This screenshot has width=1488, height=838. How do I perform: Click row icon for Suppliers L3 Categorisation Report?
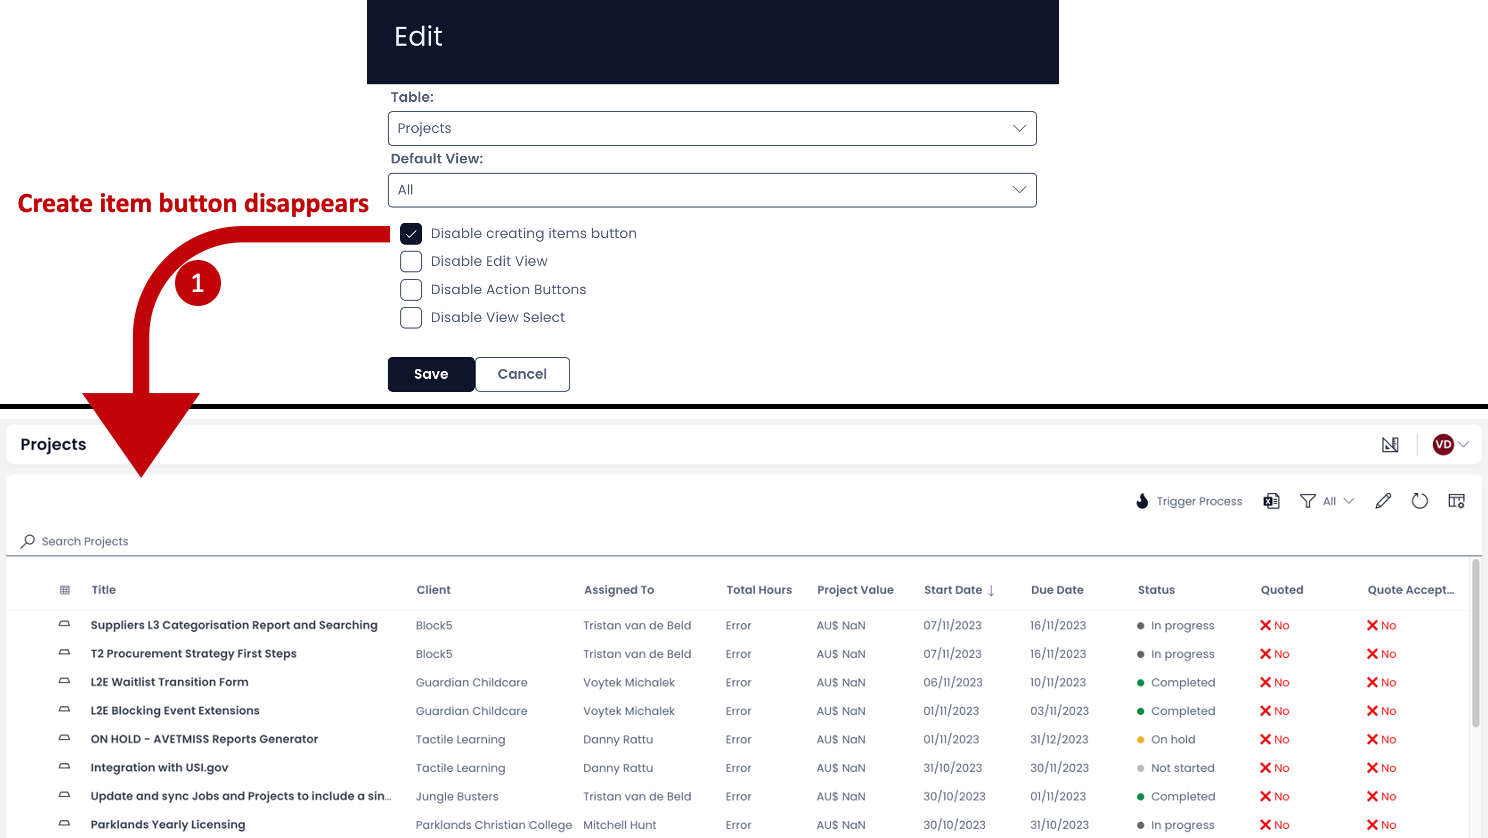point(64,624)
